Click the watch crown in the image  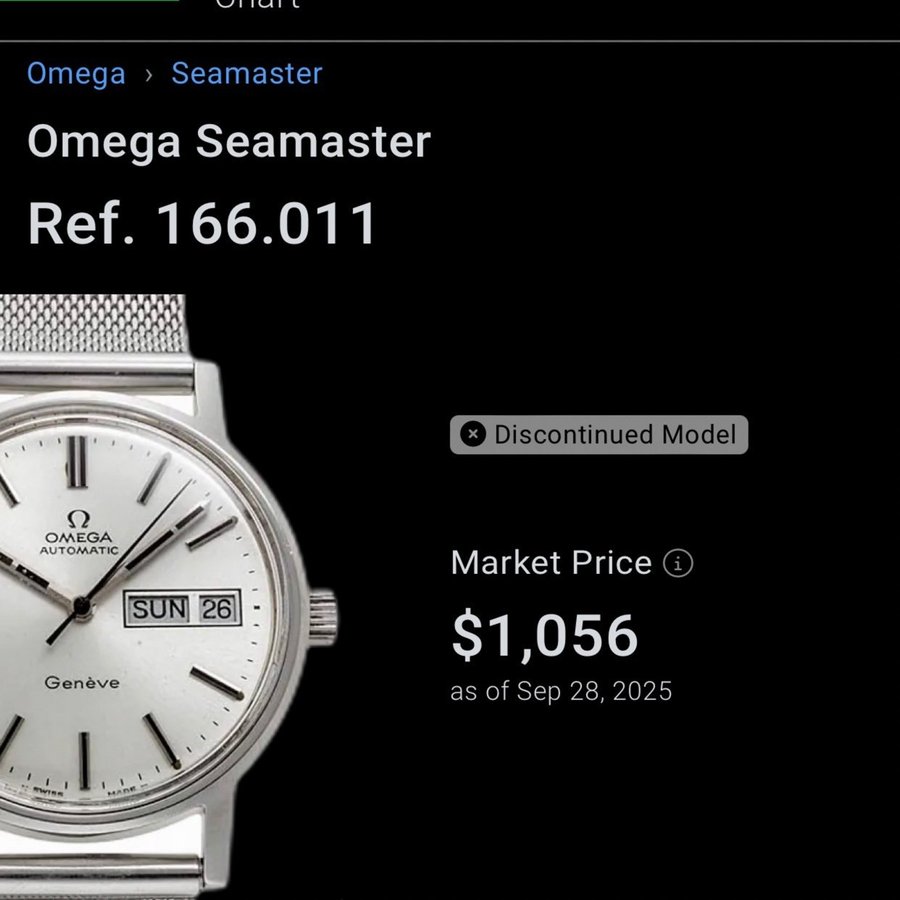point(323,617)
